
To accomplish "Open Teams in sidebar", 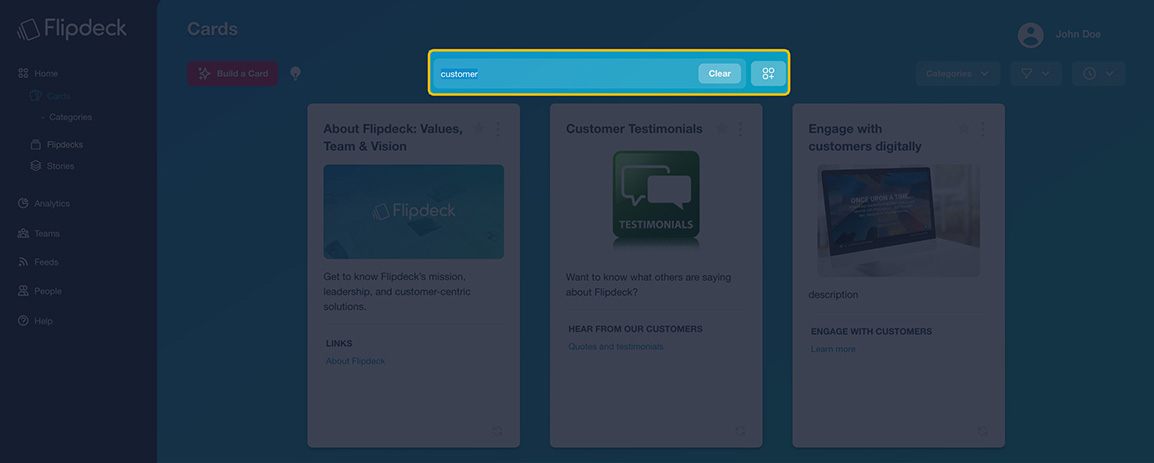I will (x=38, y=233).
